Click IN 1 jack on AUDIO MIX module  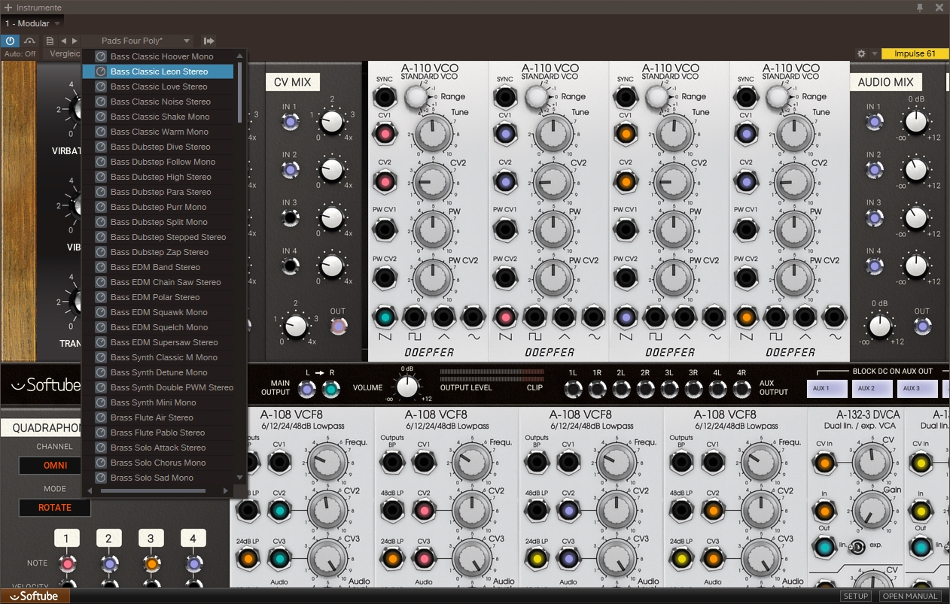click(x=874, y=122)
